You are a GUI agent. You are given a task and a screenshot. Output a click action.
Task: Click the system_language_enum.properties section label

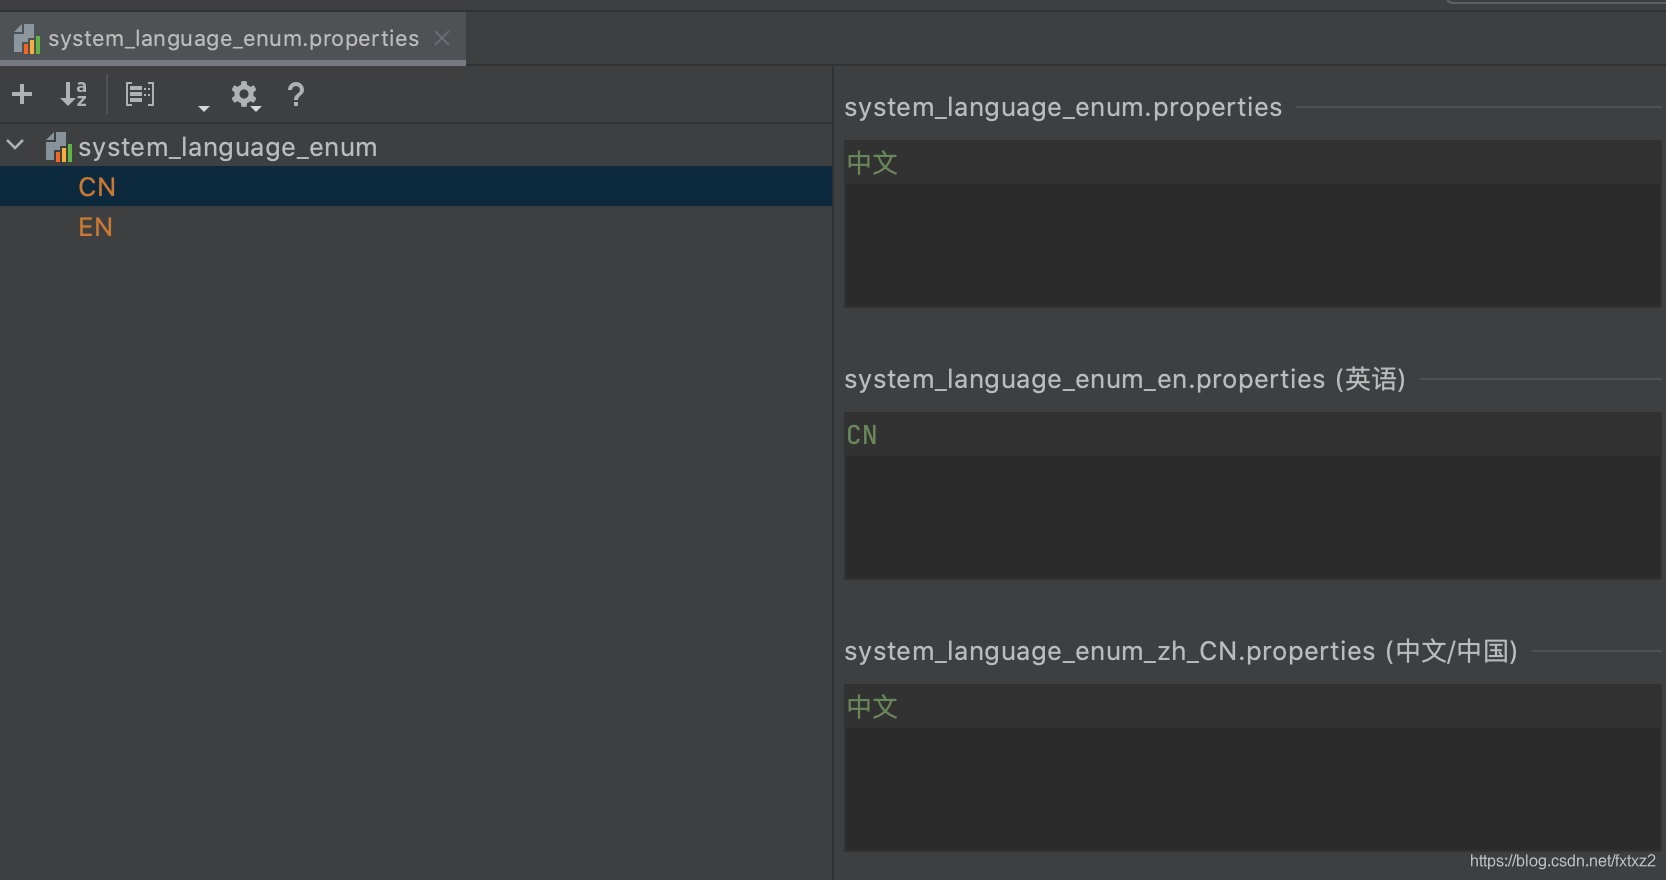(x=1062, y=107)
